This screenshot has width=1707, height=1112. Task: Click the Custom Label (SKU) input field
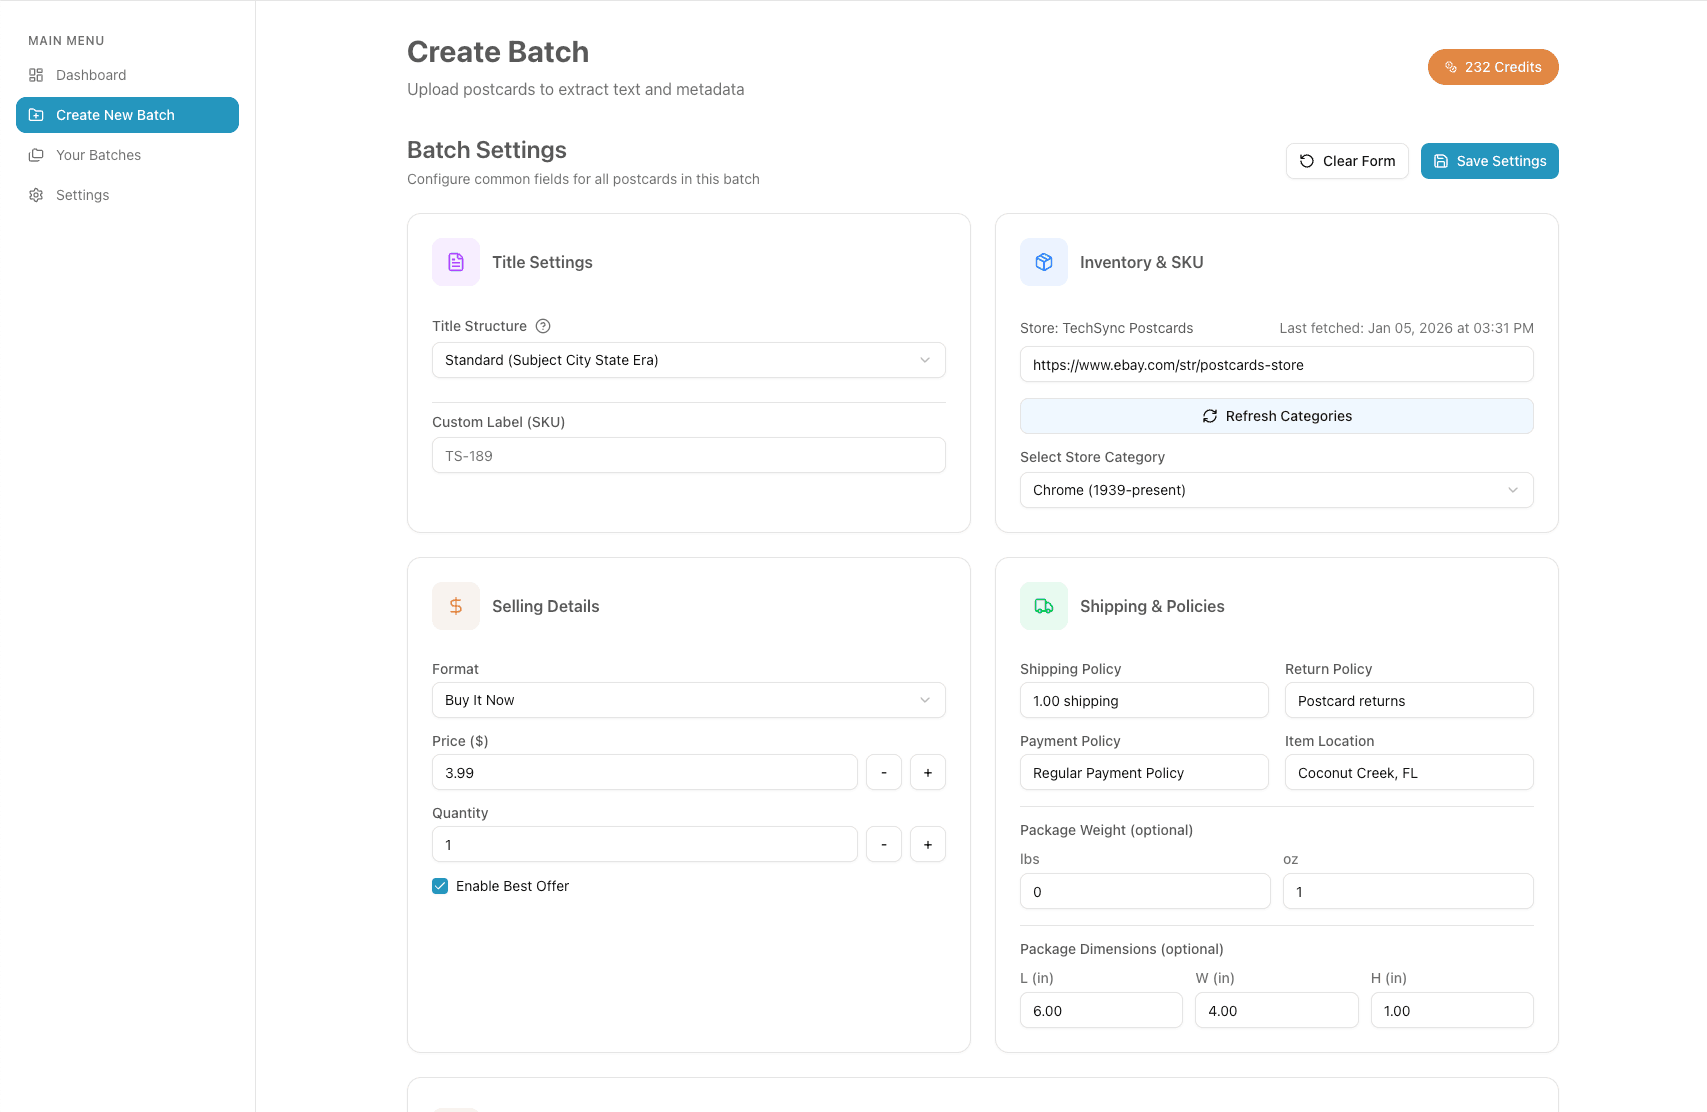click(688, 456)
